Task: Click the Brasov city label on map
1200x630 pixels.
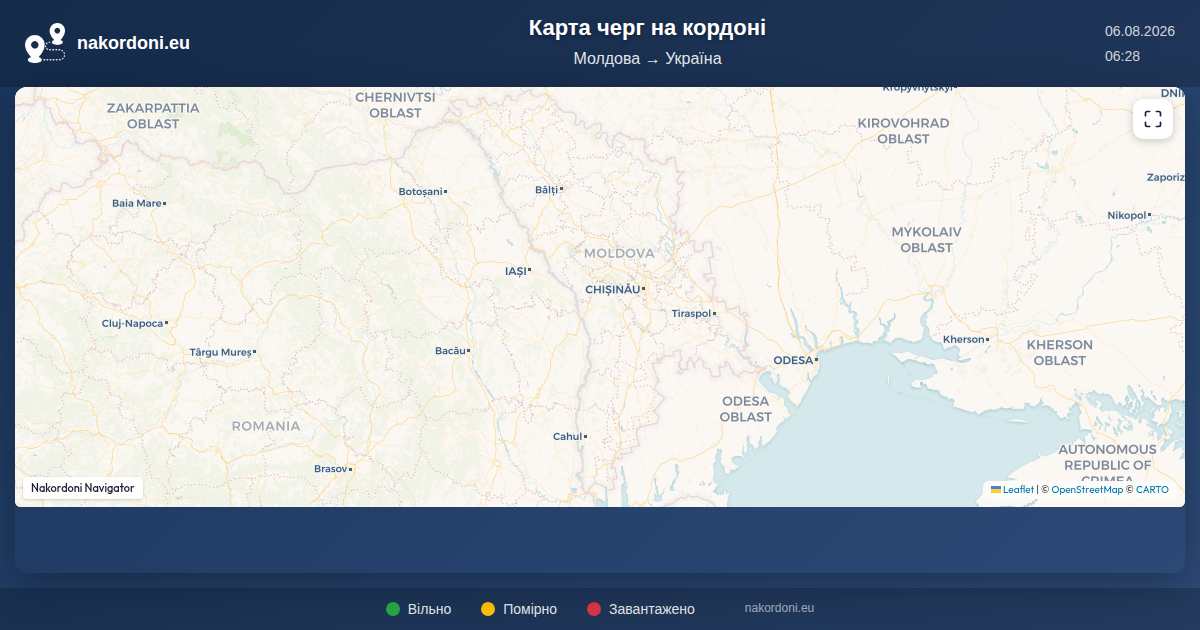Action: coord(330,469)
